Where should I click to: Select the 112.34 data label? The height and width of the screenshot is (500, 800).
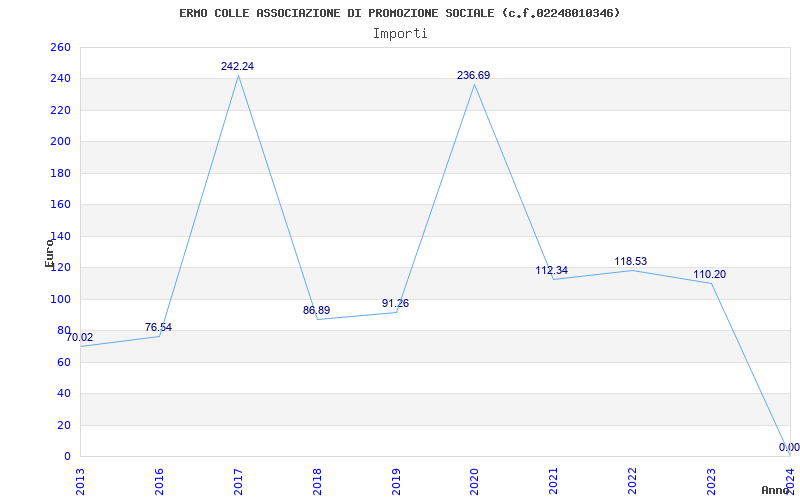pos(552,270)
